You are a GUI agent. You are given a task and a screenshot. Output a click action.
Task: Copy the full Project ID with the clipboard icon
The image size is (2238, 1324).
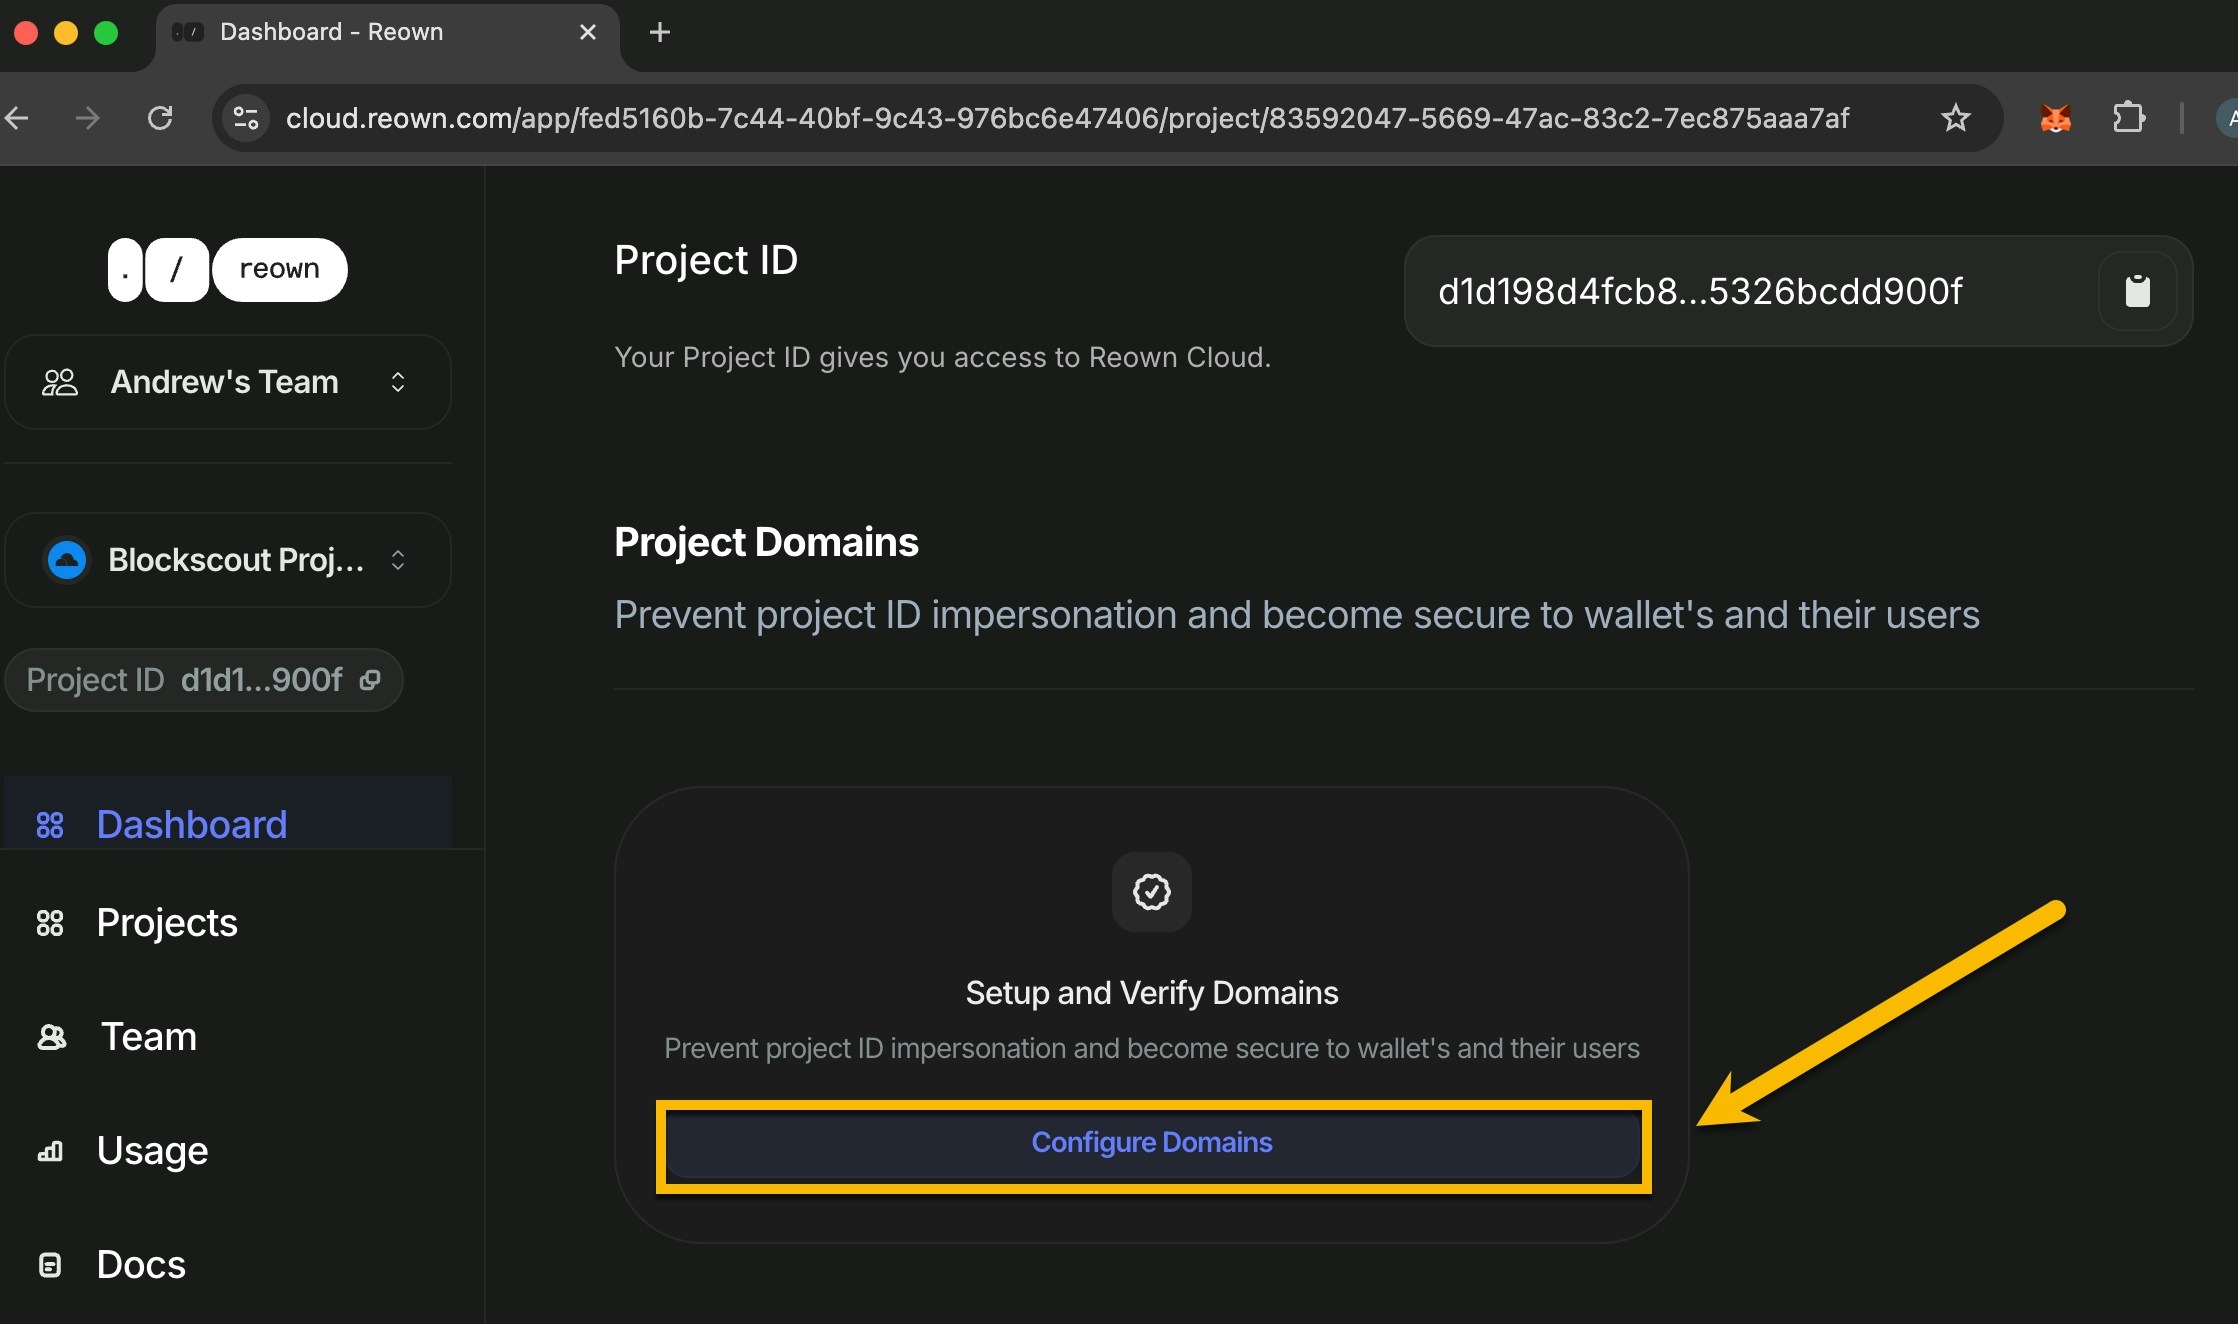point(2137,291)
